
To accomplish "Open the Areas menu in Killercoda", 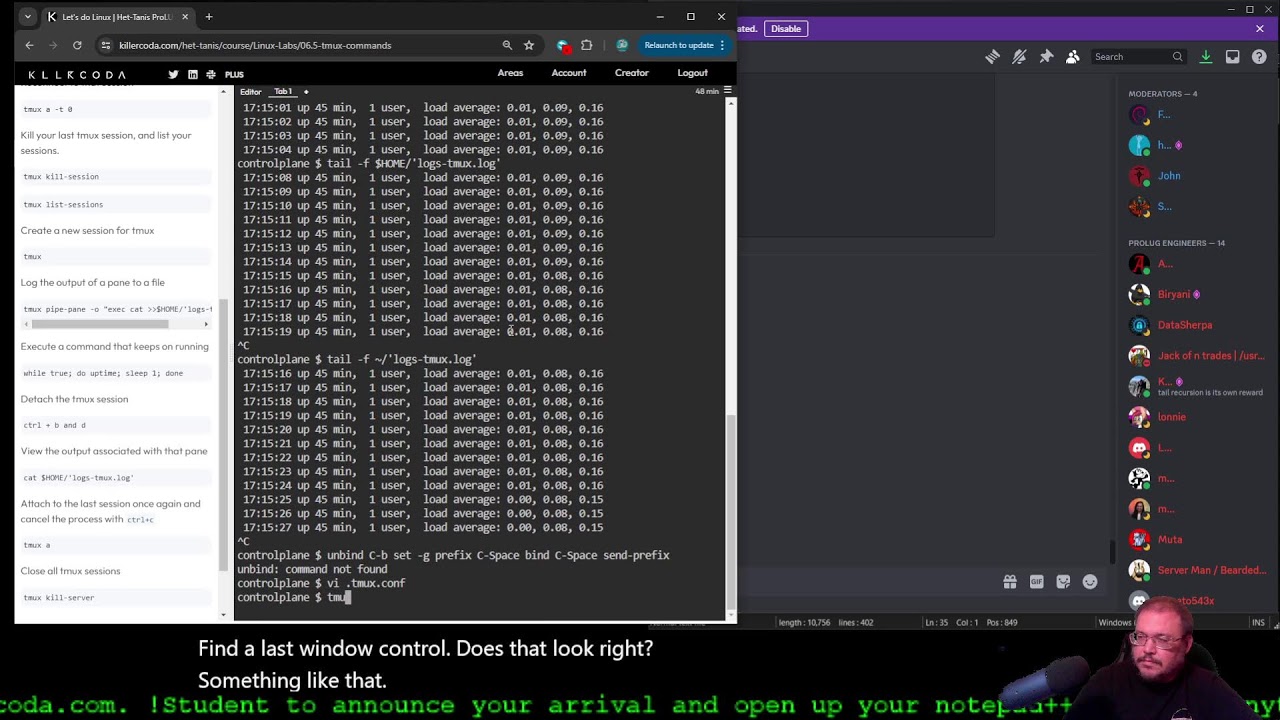I will (510, 73).
